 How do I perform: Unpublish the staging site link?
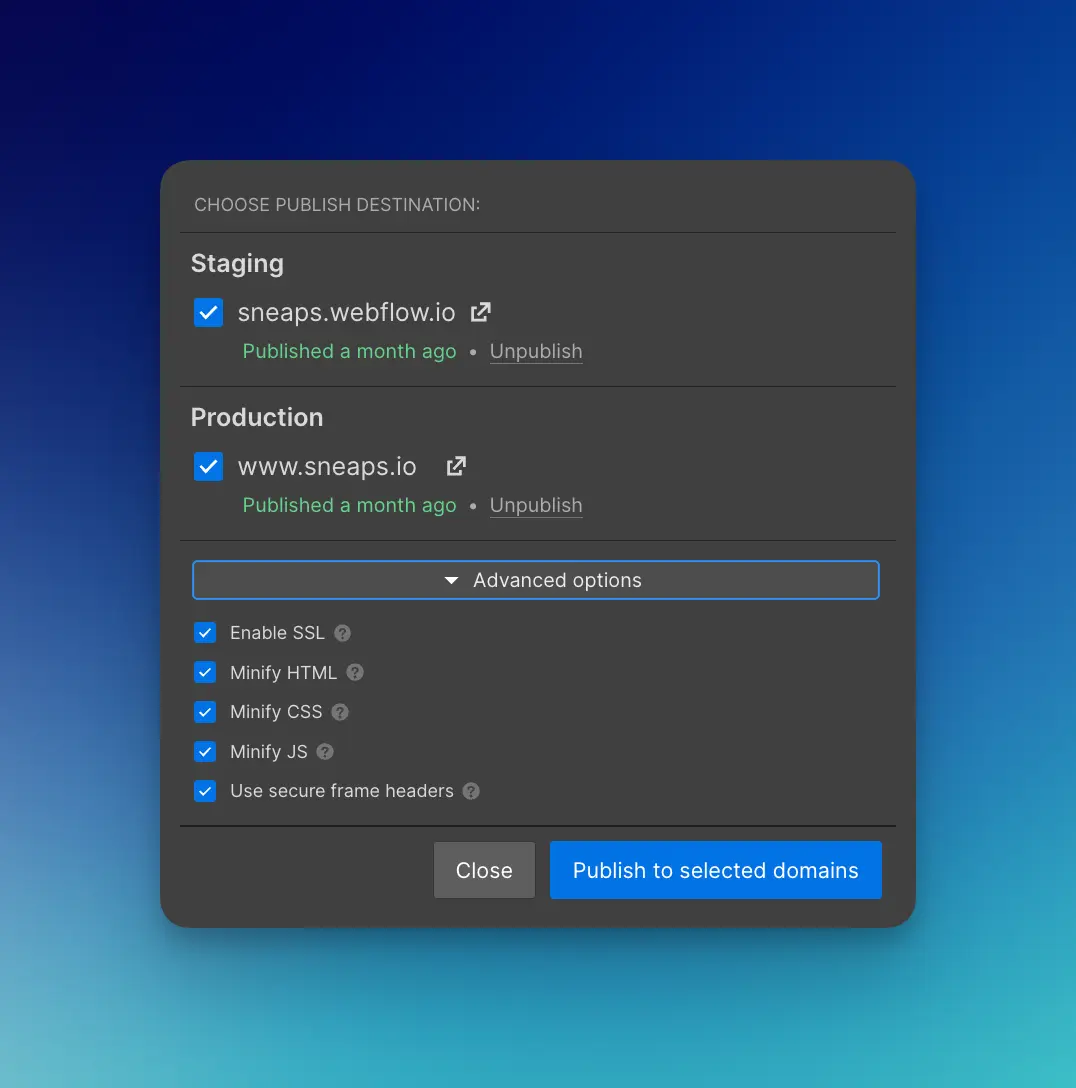pyautogui.click(x=536, y=351)
